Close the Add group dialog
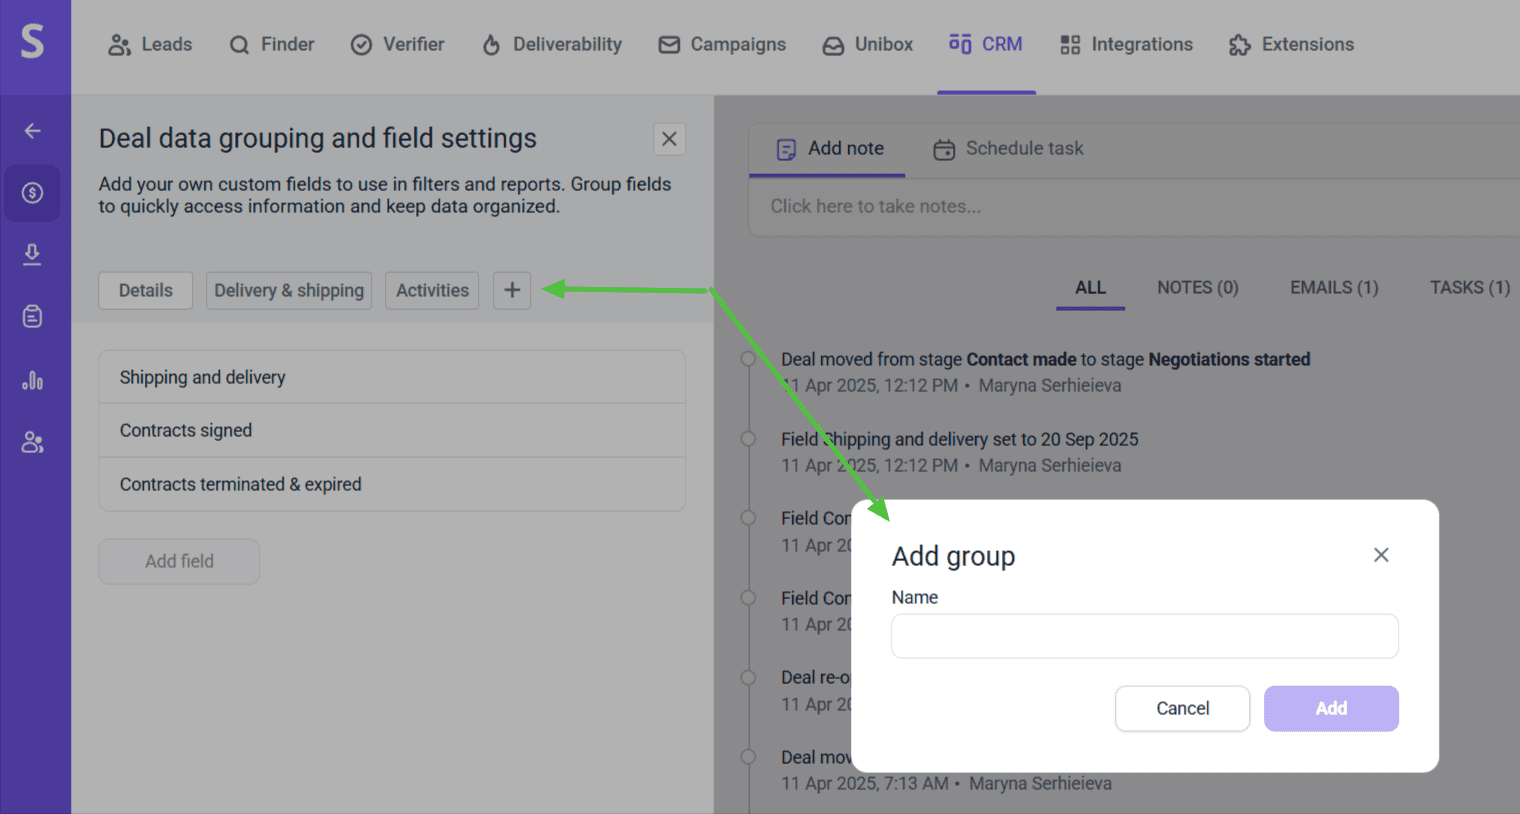The image size is (1520, 814). click(1381, 555)
